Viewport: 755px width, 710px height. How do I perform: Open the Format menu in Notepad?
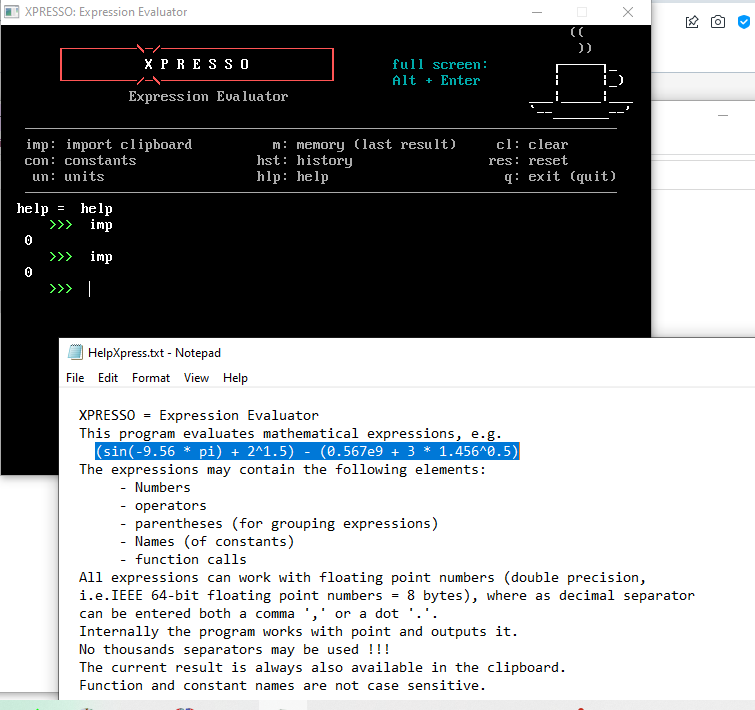(x=151, y=378)
